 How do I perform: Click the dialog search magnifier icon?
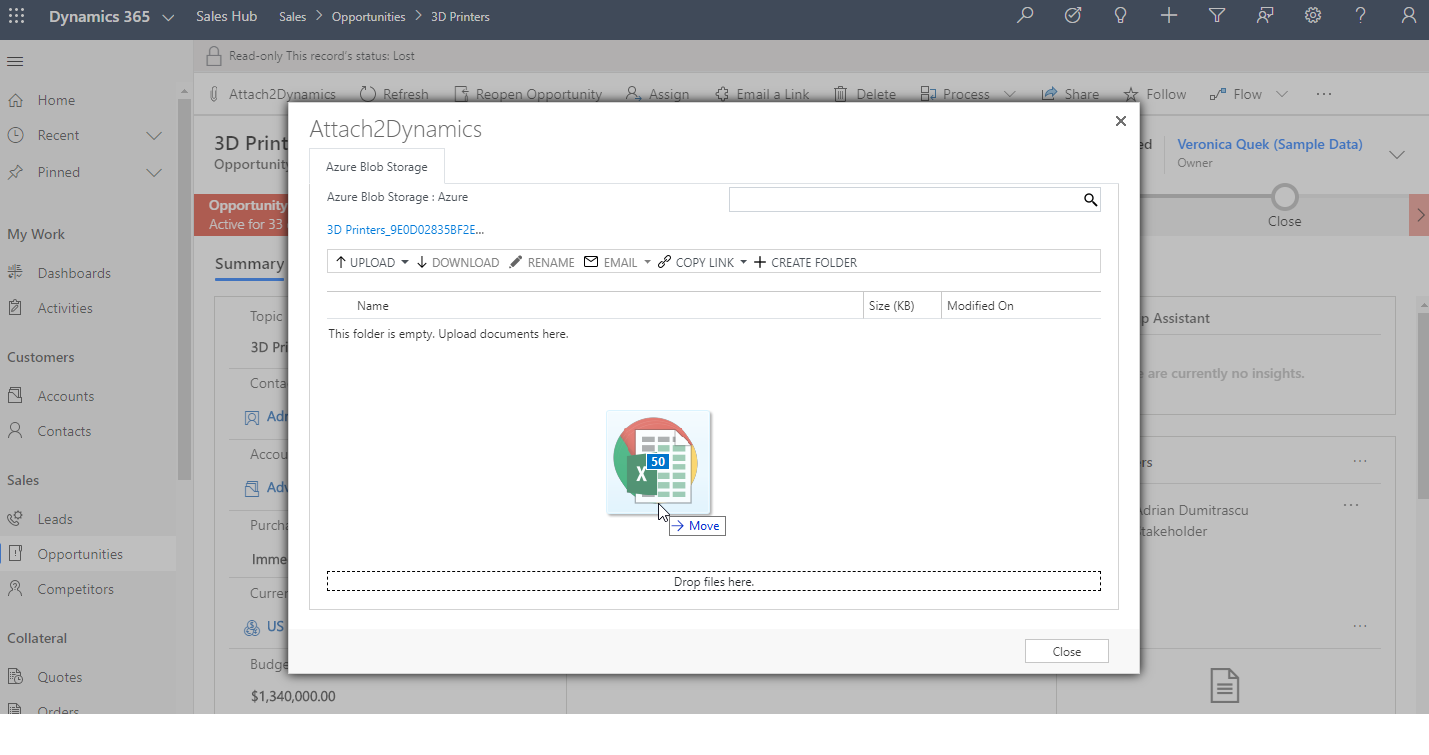point(1091,200)
